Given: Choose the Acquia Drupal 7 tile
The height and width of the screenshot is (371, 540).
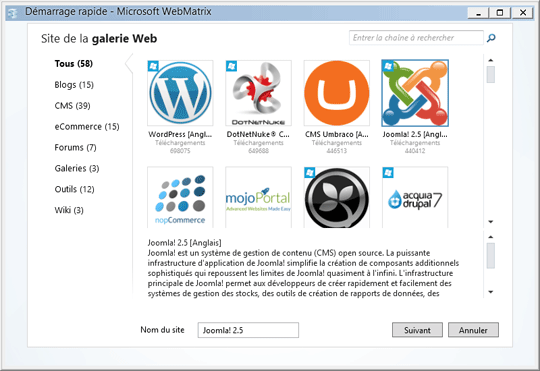Looking at the screenshot, I should tap(415, 197).
